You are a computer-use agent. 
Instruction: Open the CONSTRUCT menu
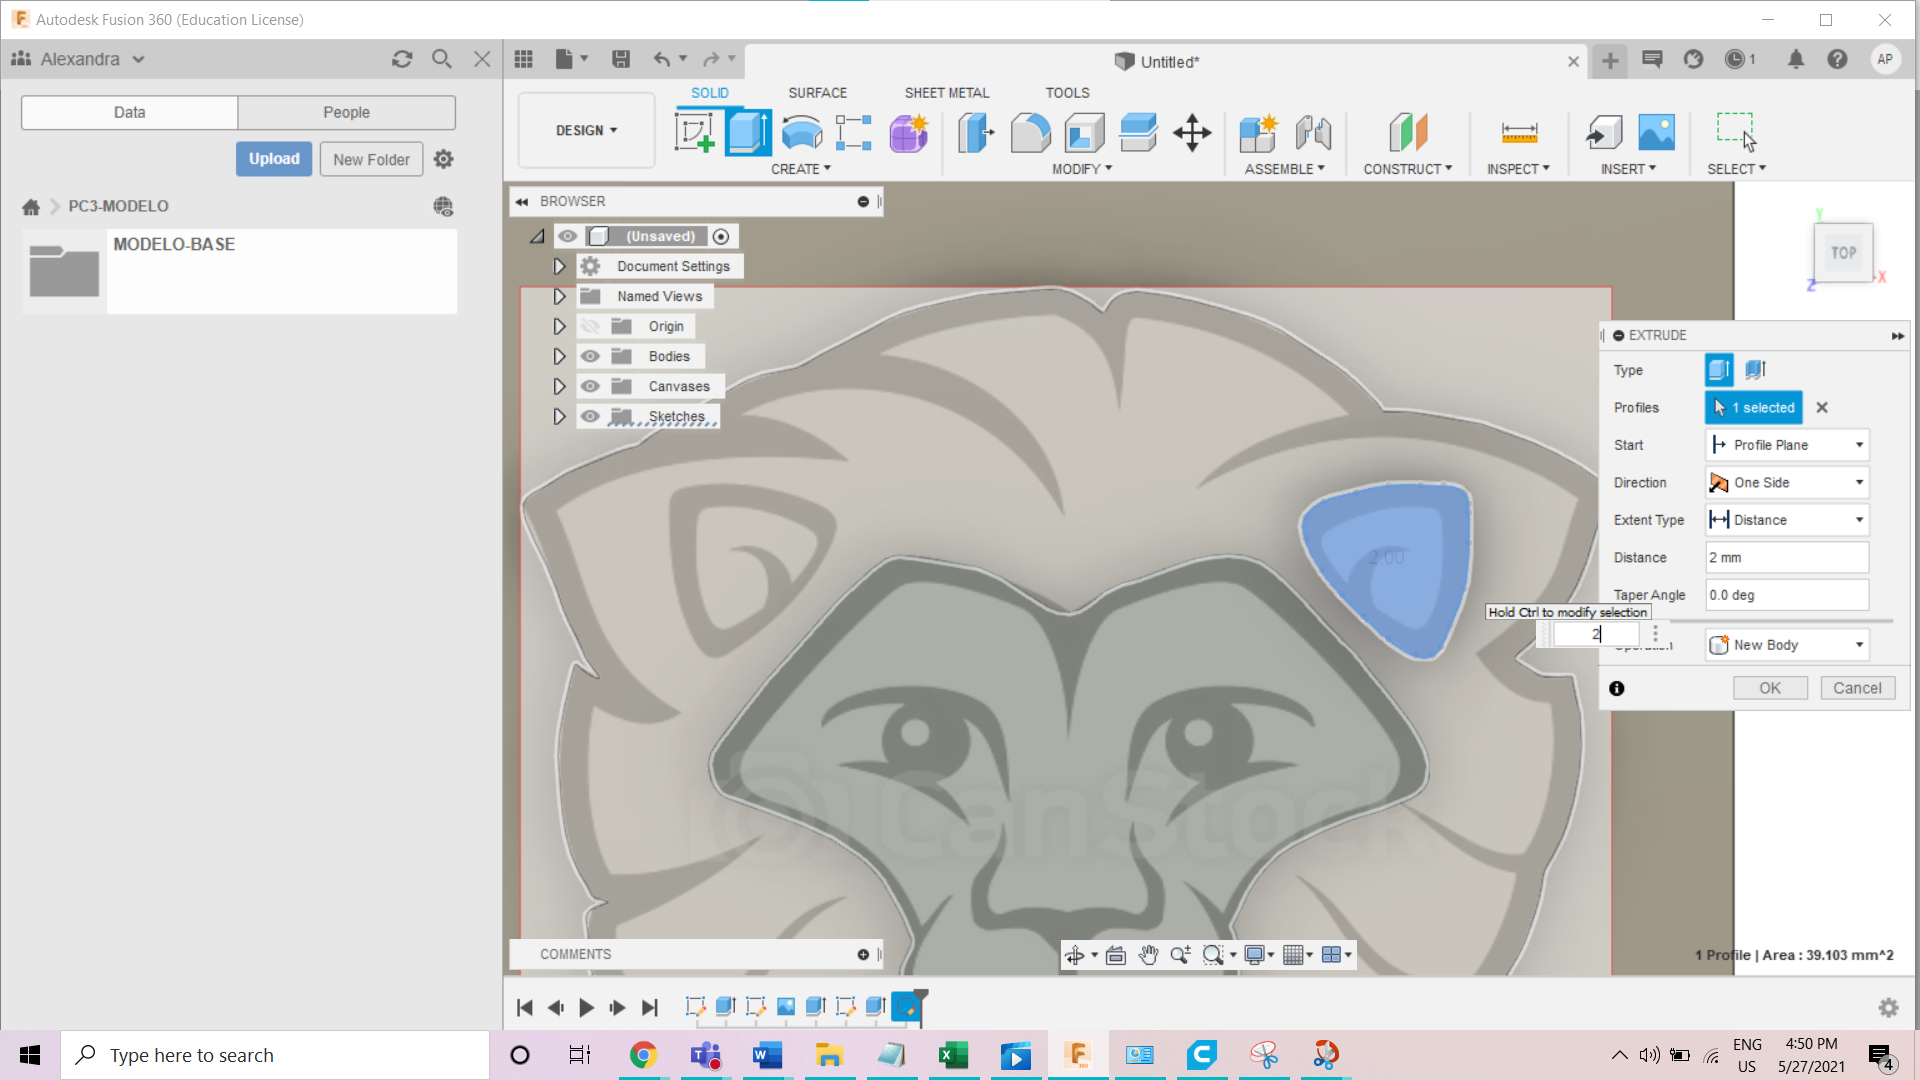coord(1408,169)
